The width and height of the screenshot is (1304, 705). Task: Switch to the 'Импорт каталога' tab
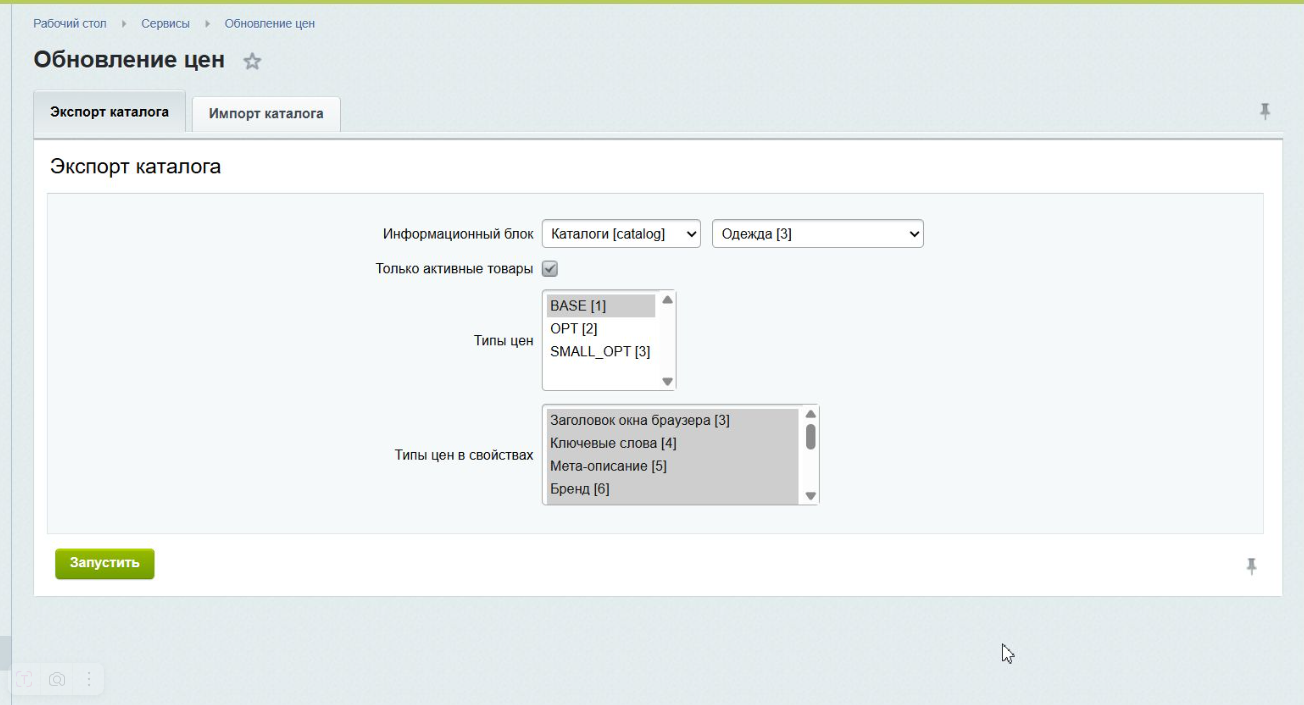click(266, 114)
